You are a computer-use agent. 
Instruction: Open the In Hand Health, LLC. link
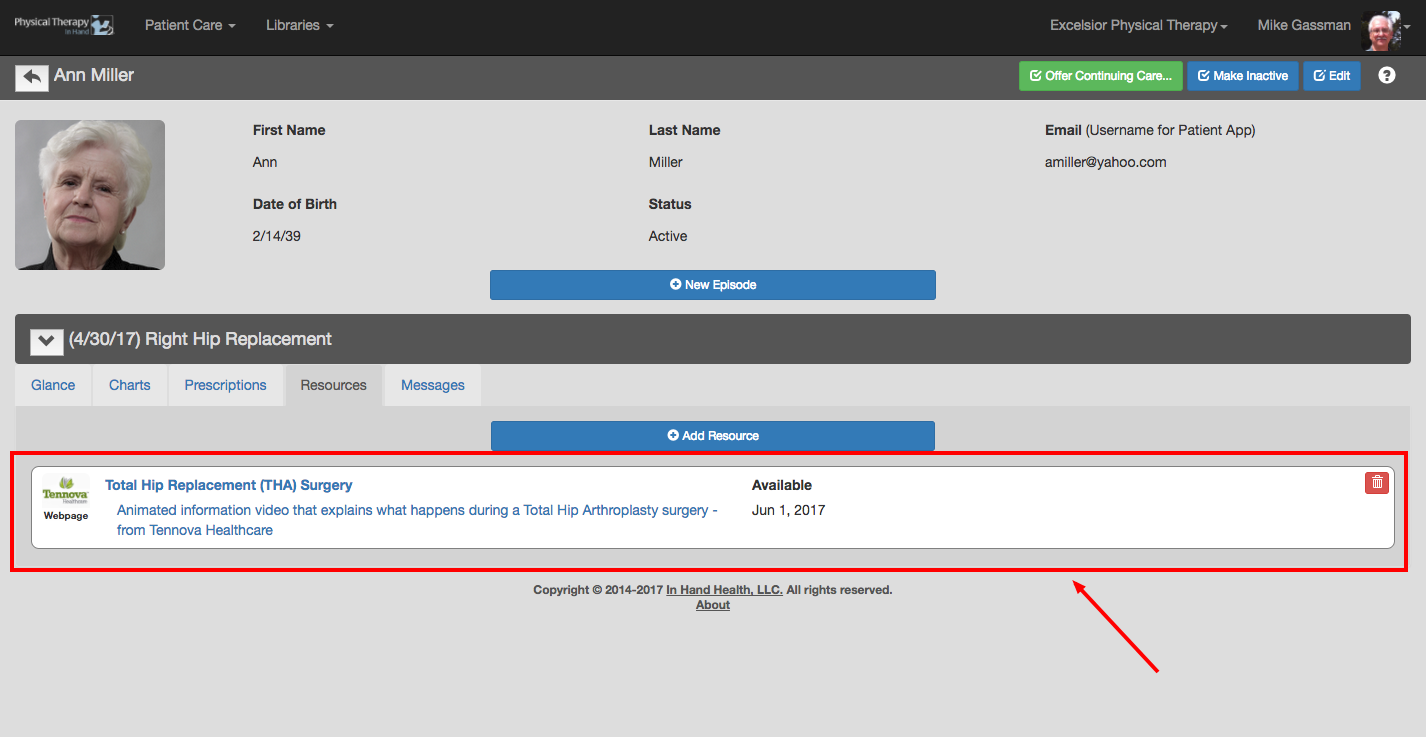point(725,590)
